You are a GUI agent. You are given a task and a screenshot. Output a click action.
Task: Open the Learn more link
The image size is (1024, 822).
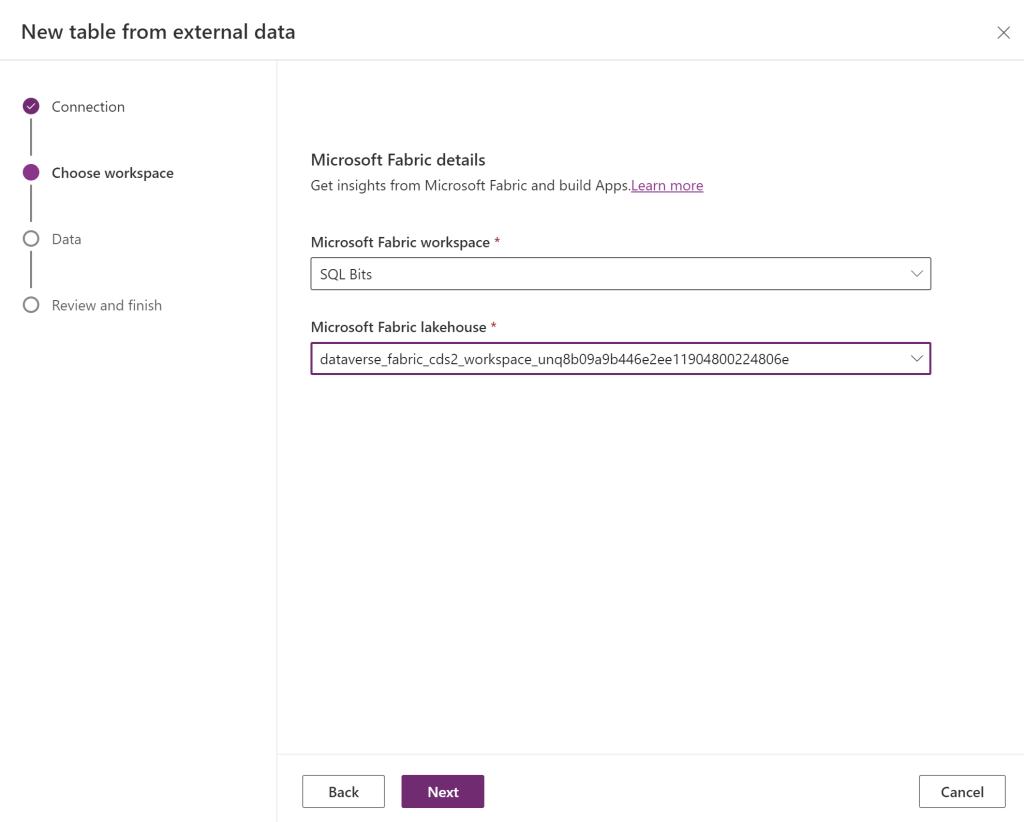[x=667, y=186]
